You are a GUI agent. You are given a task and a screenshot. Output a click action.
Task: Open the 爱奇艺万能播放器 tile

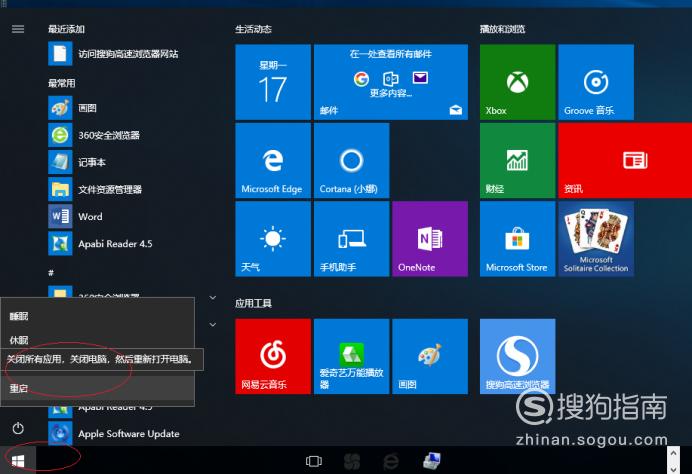click(x=351, y=356)
